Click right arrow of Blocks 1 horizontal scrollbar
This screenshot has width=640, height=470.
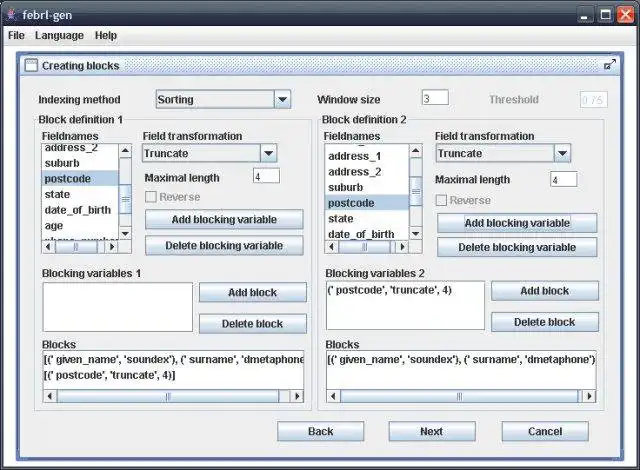coord(297,396)
